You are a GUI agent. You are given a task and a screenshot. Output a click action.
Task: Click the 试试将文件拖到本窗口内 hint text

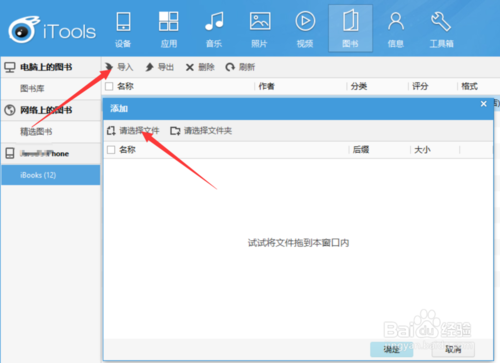point(298,243)
